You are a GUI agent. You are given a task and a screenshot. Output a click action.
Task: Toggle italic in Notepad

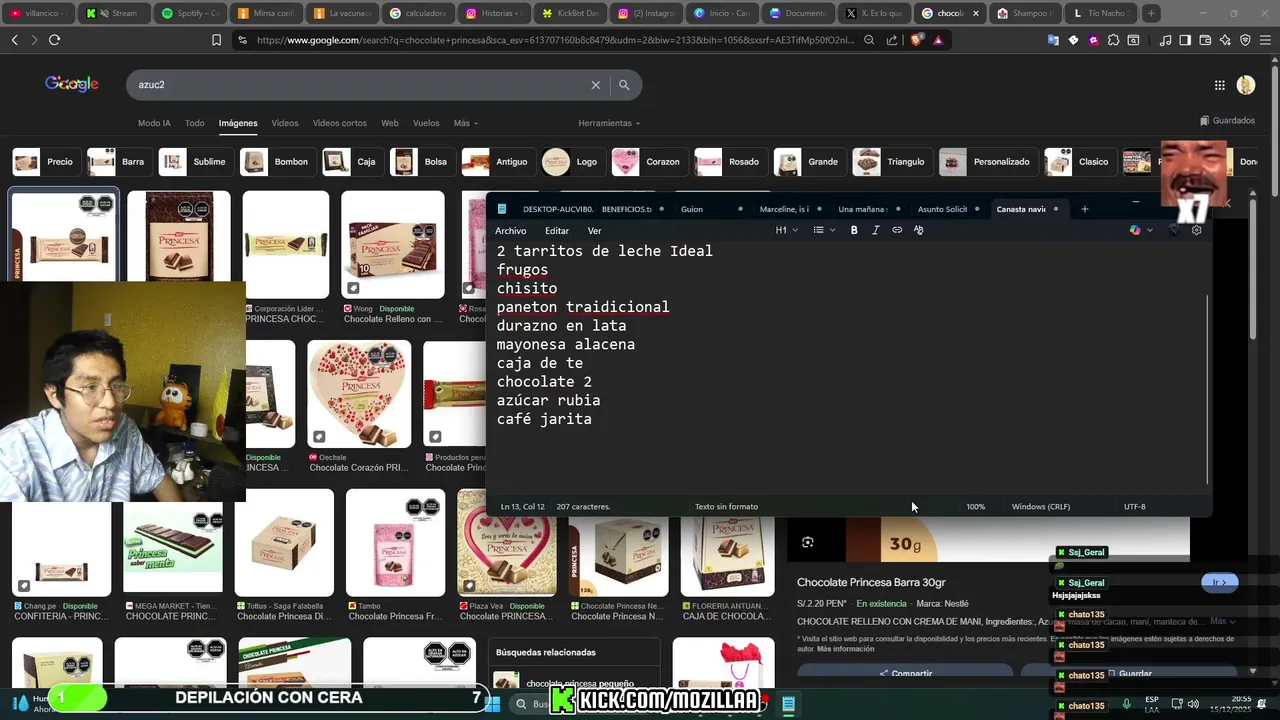(x=876, y=230)
